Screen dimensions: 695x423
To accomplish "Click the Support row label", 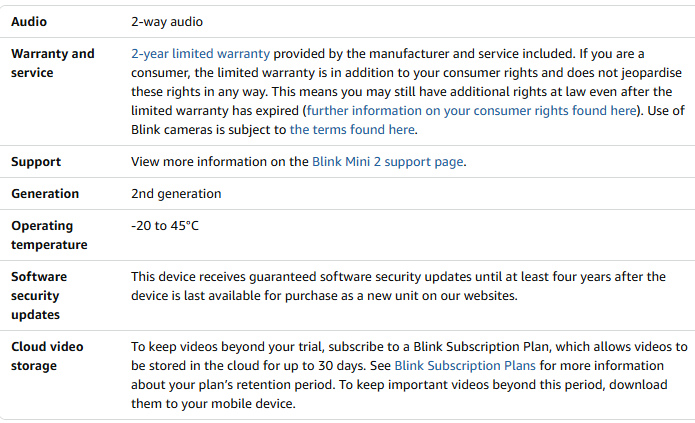I will coord(35,161).
